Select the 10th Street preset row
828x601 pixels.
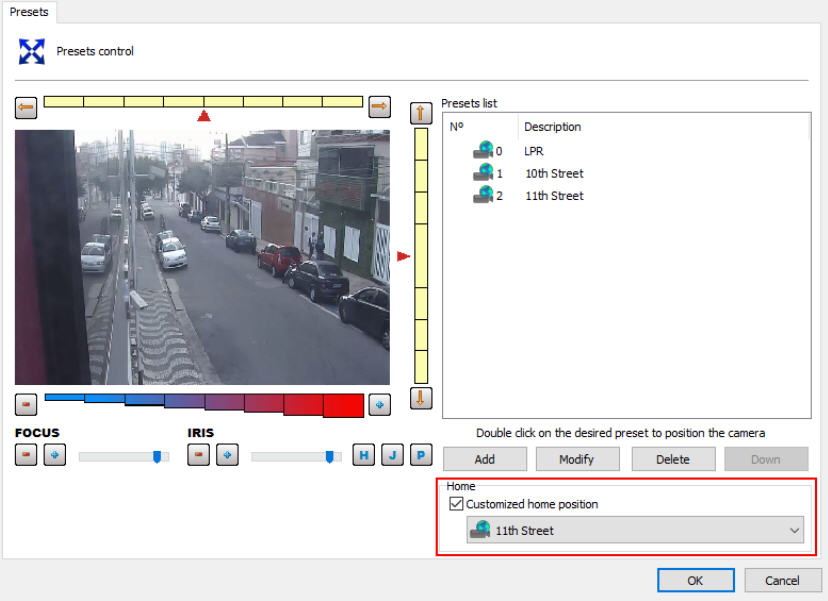[x=625, y=173]
